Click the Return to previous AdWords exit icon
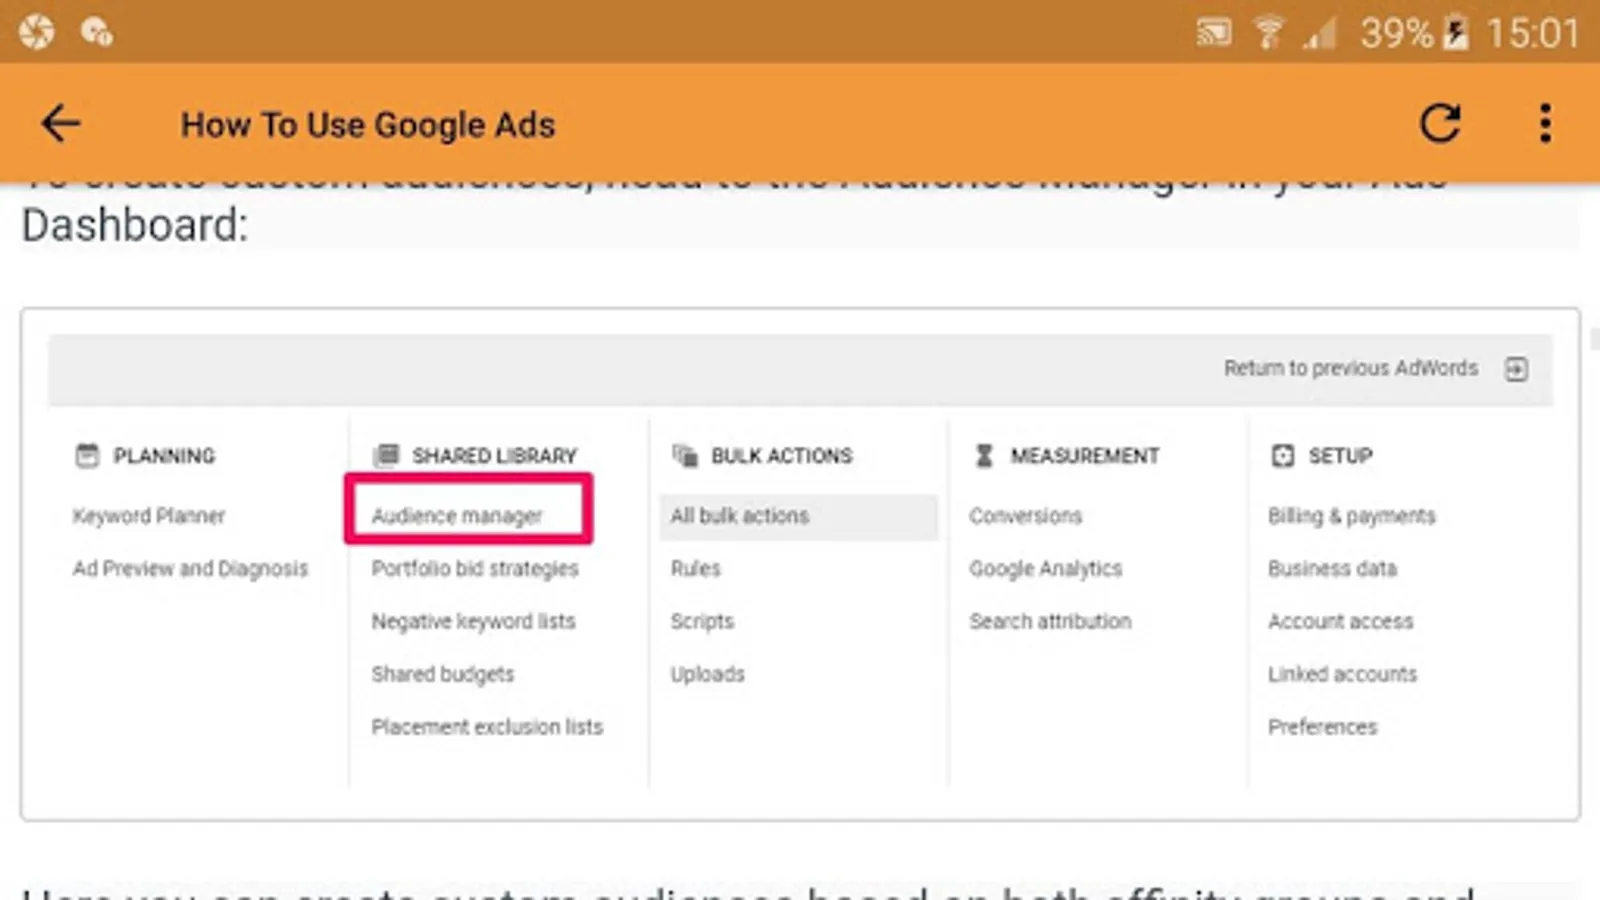The width and height of the screenshot is (1600, 900). [1516, 369]
